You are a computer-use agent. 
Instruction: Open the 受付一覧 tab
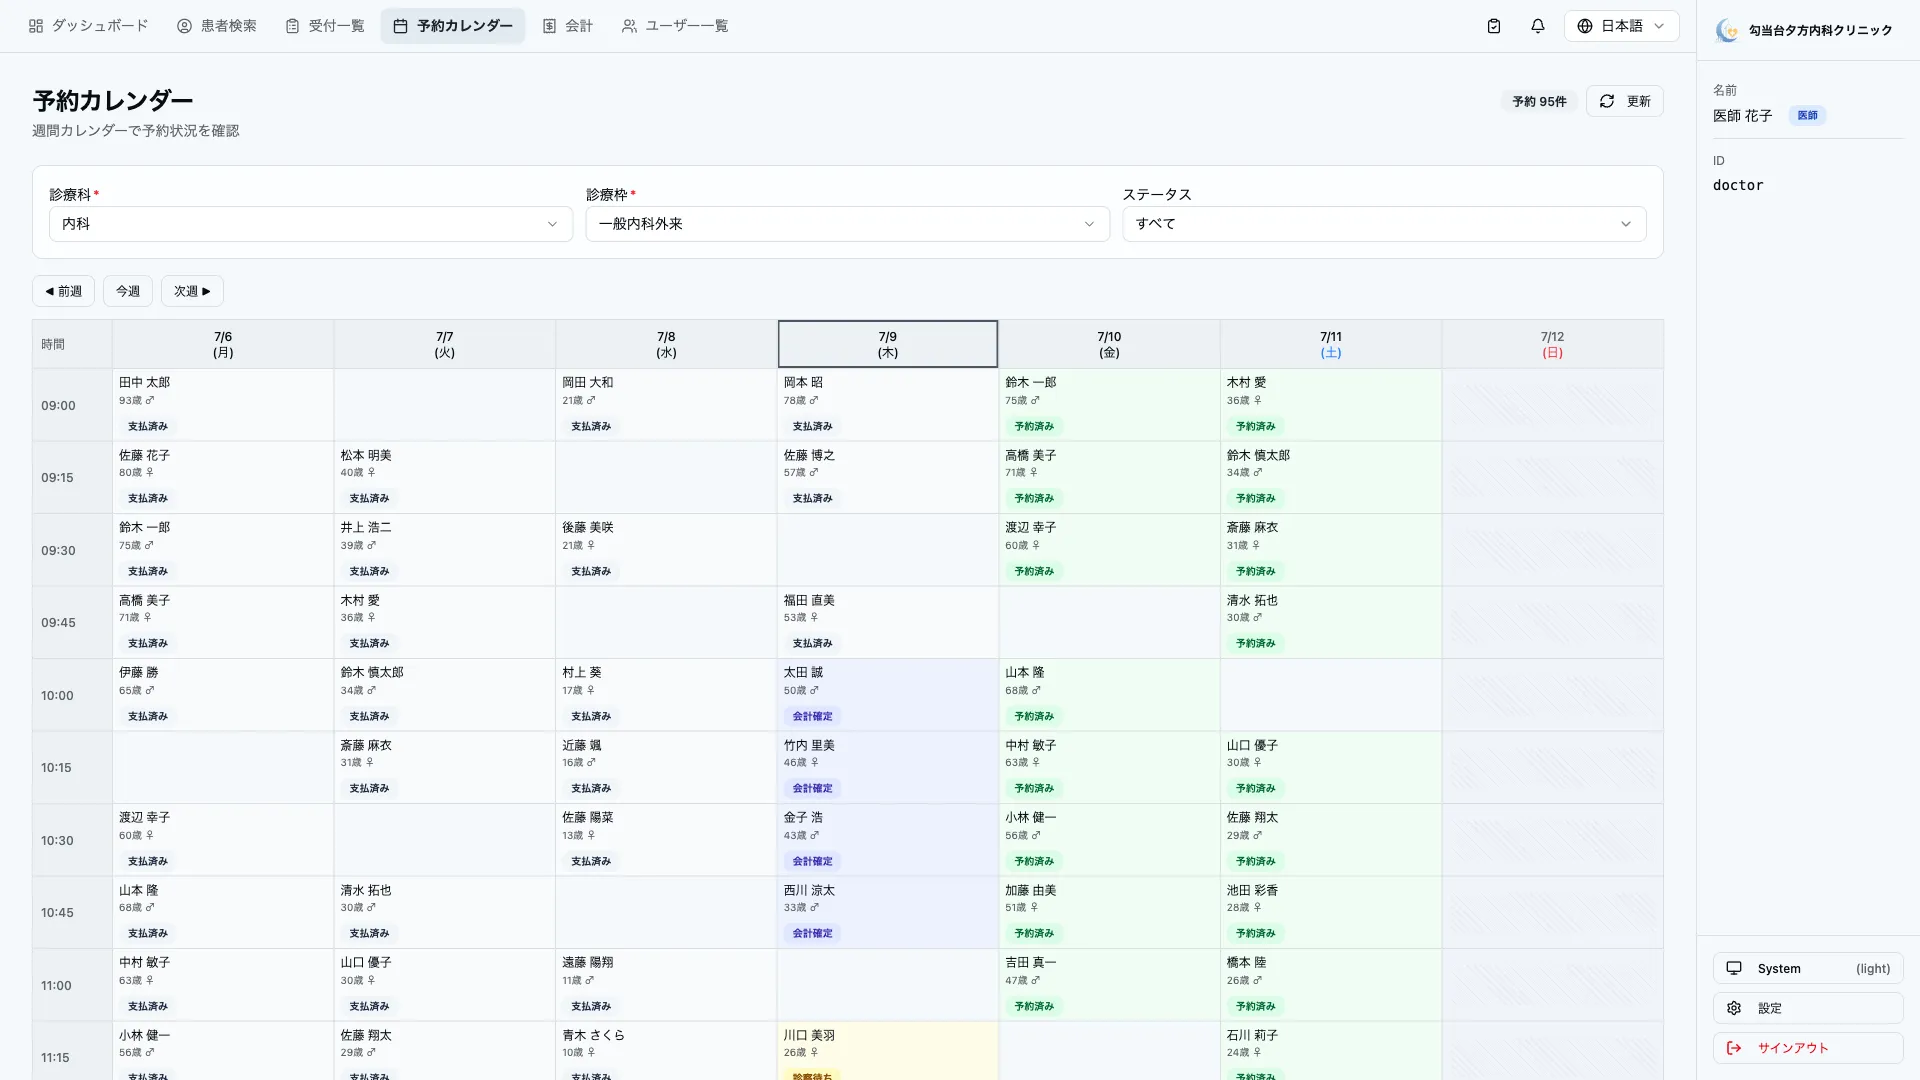click(x=325, y=26)
